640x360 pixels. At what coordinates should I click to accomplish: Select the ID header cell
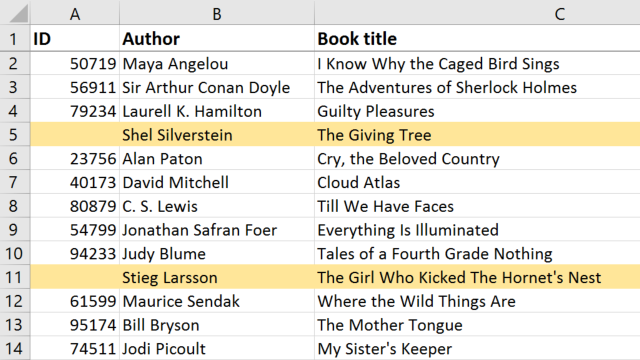75,39
